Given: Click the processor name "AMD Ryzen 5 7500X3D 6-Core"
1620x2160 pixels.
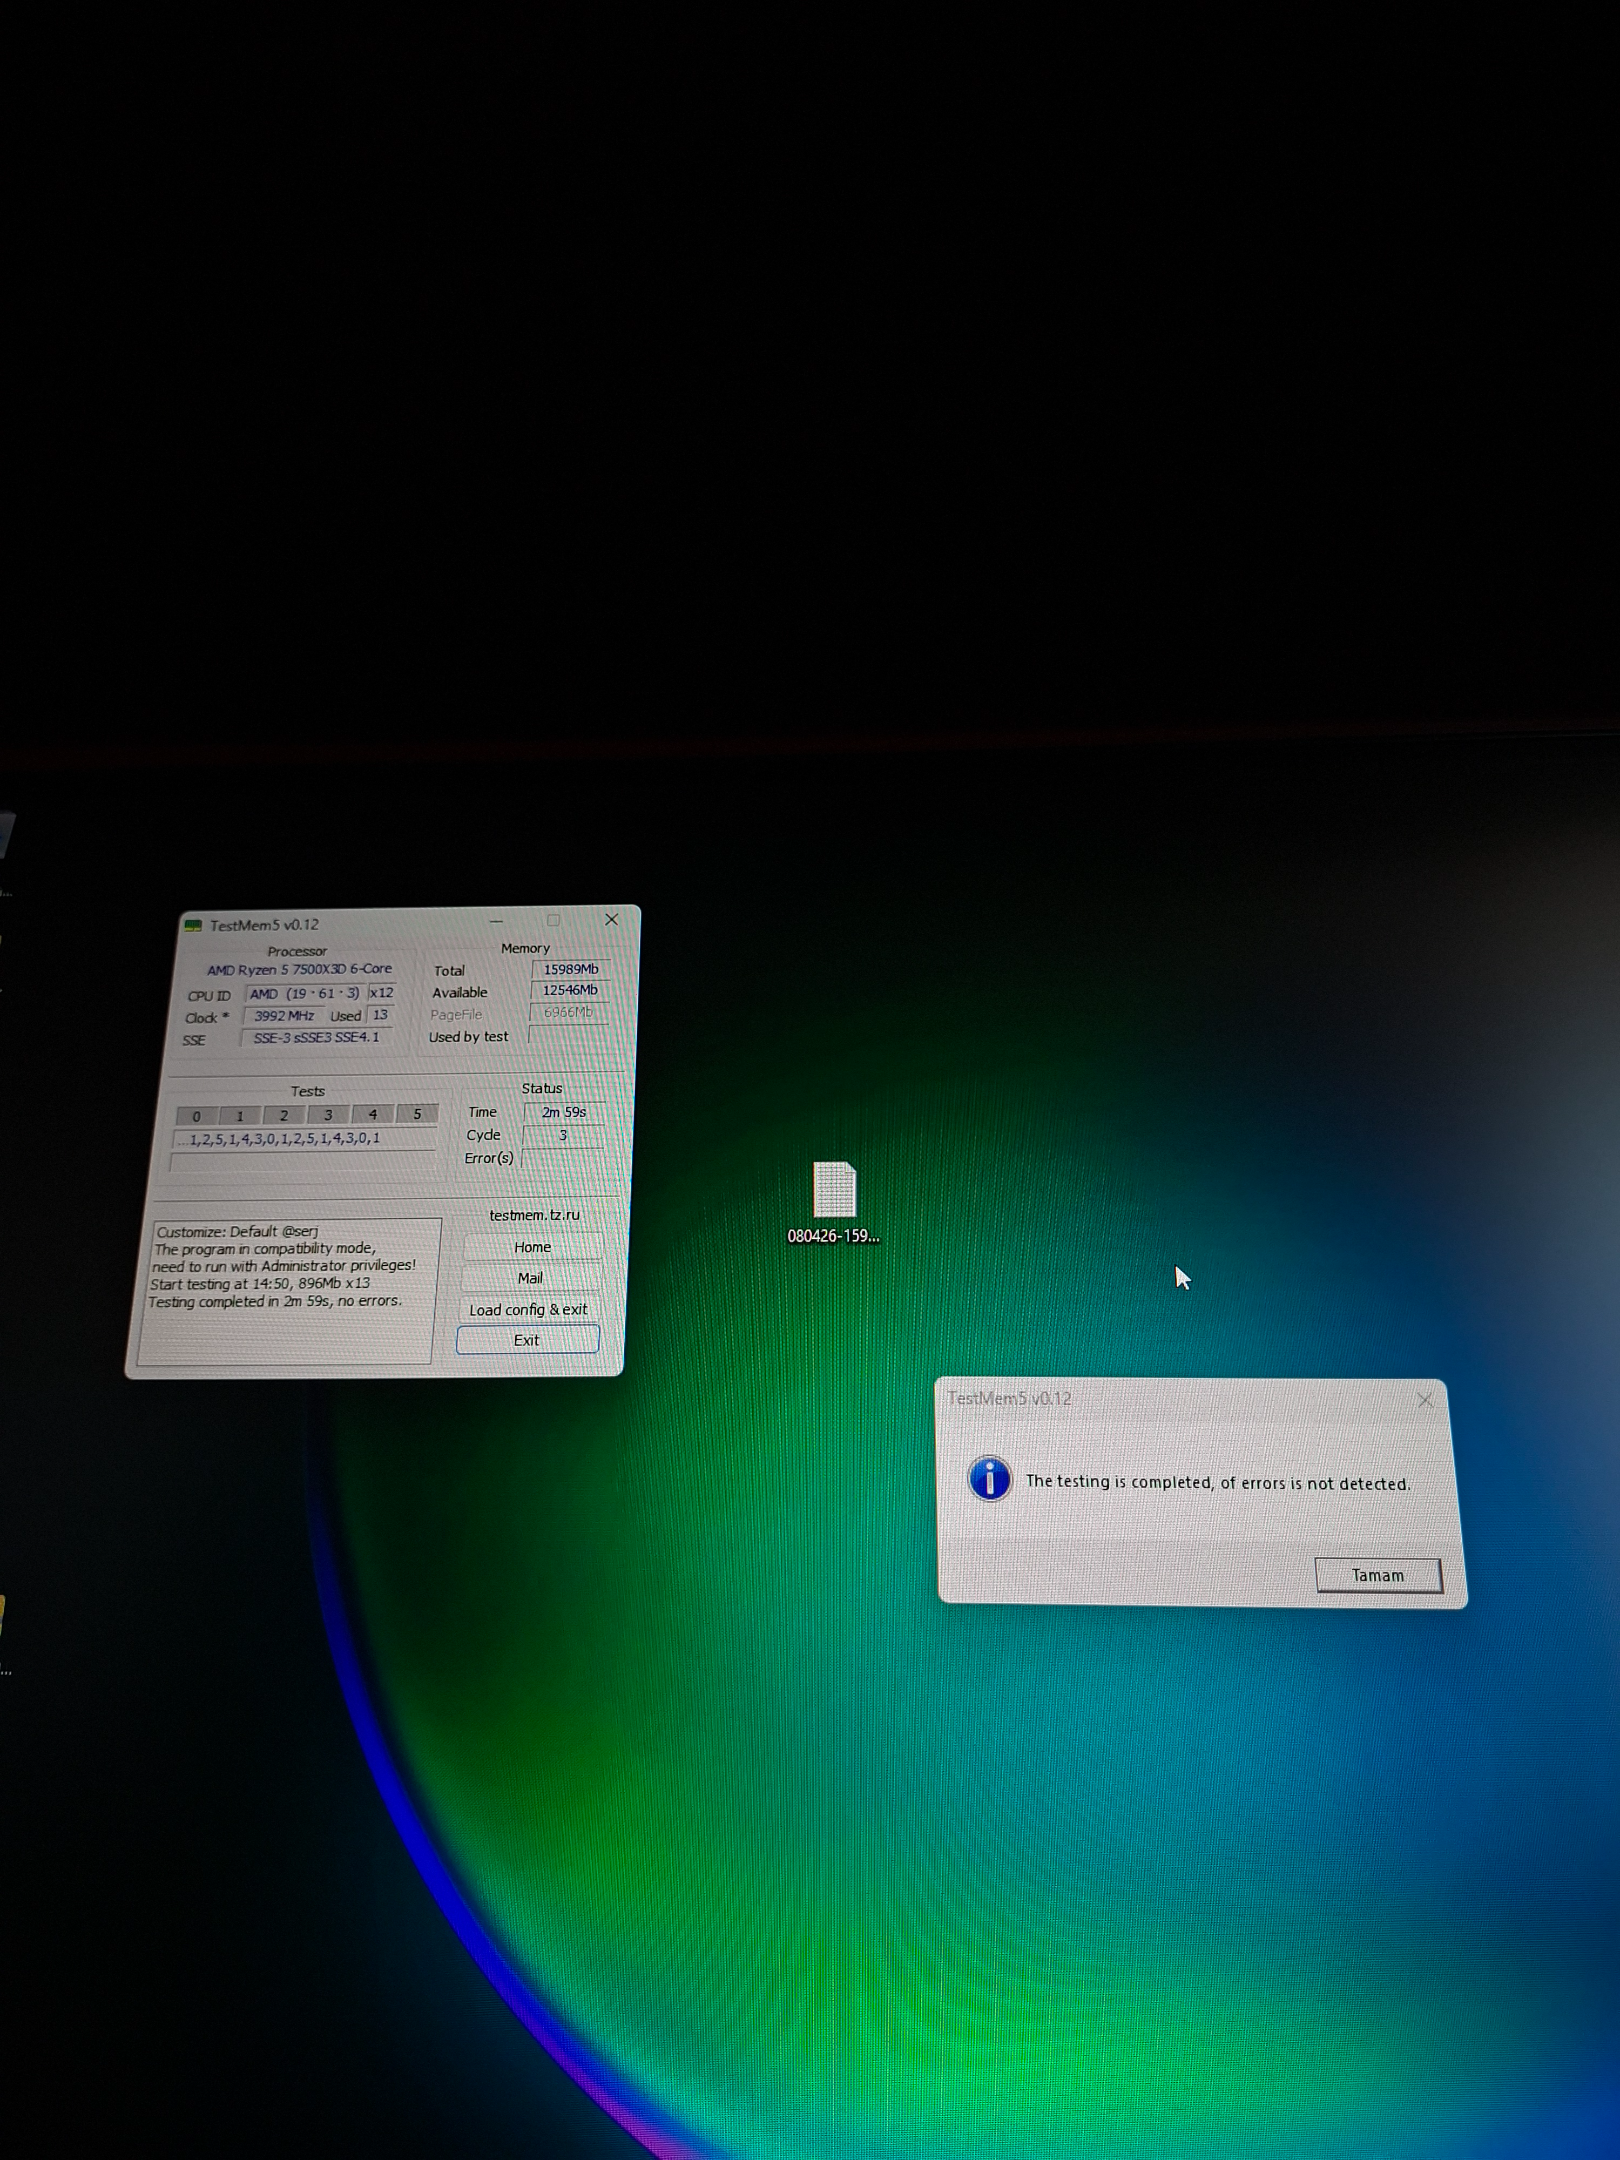Looking at the screenshot, I should [x=300, y=970].
